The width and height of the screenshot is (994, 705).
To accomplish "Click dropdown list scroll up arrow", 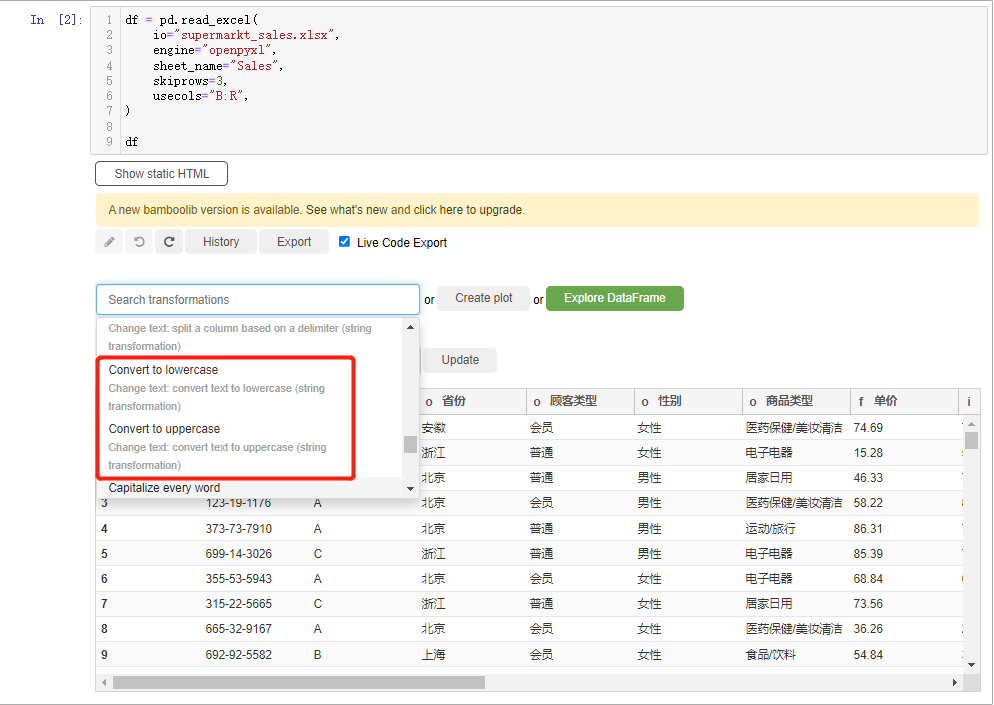I will tap(410, 327).
